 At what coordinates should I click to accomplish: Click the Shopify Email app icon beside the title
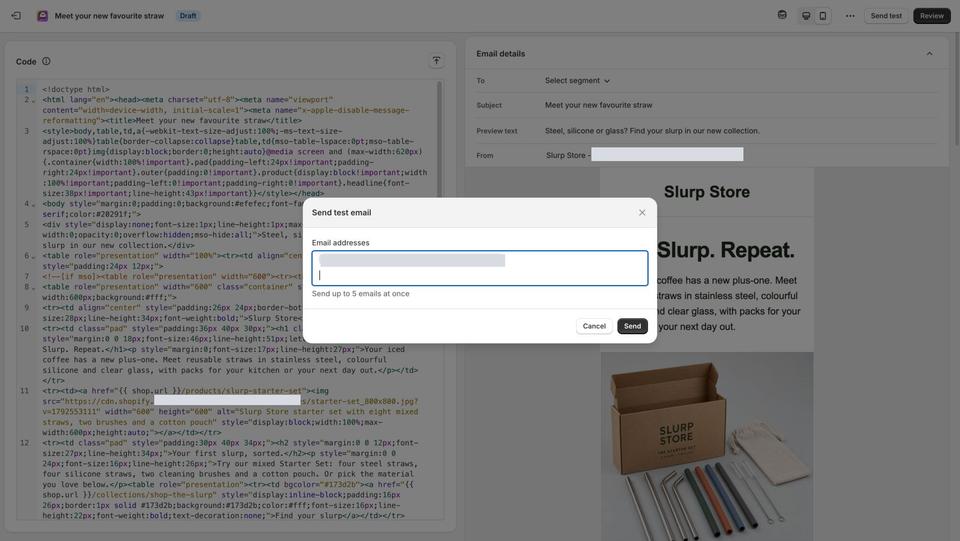(x=42, y=16)
